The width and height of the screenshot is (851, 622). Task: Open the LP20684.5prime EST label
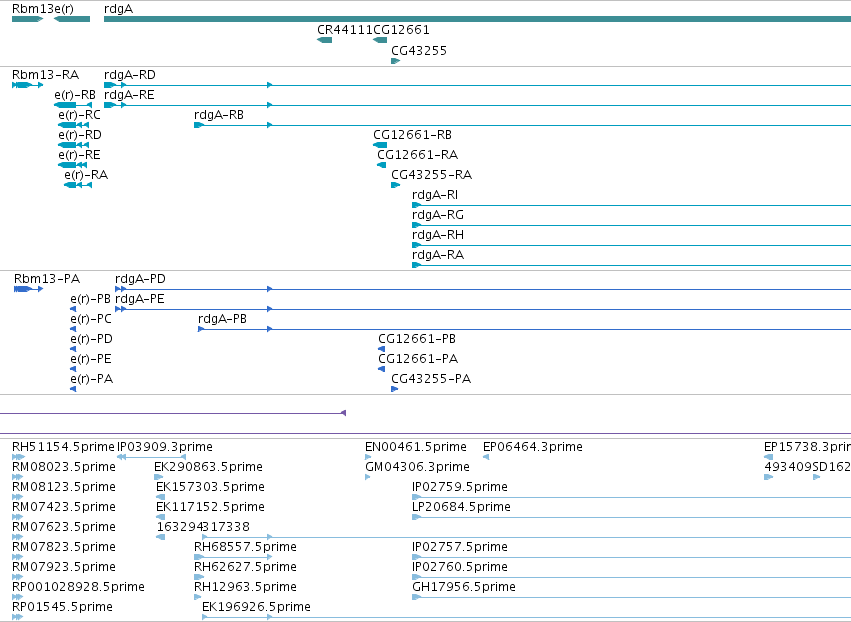pyautogui.click(x=461, y=507)
